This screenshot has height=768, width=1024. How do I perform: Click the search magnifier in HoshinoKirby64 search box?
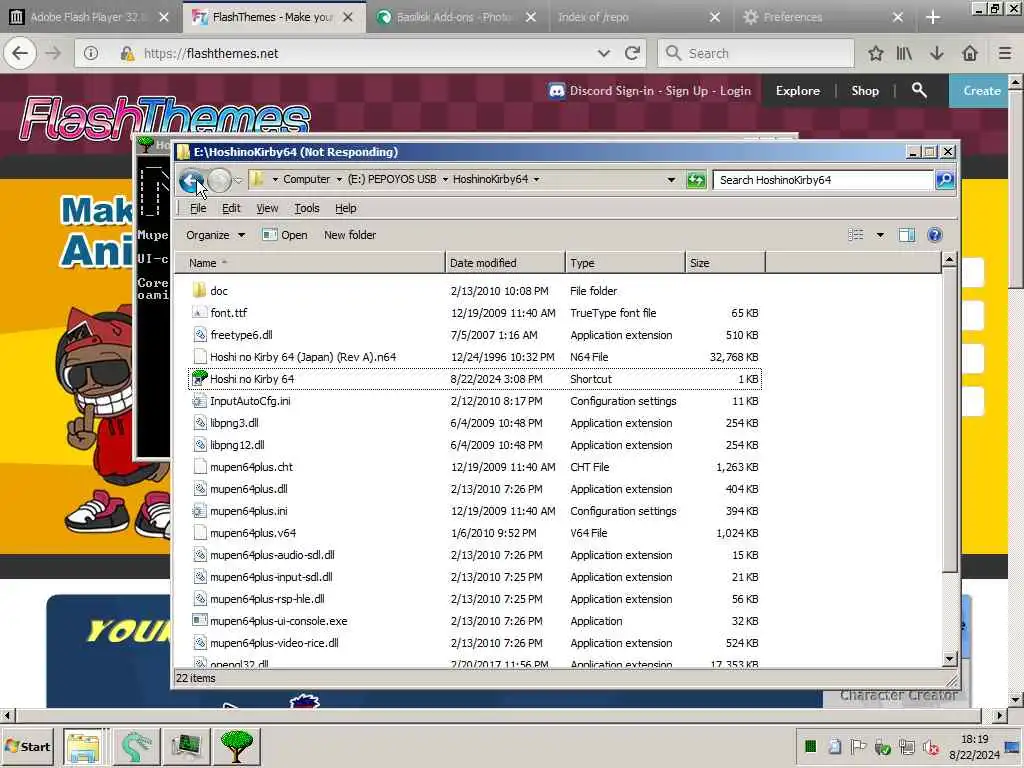click(944, 180)
